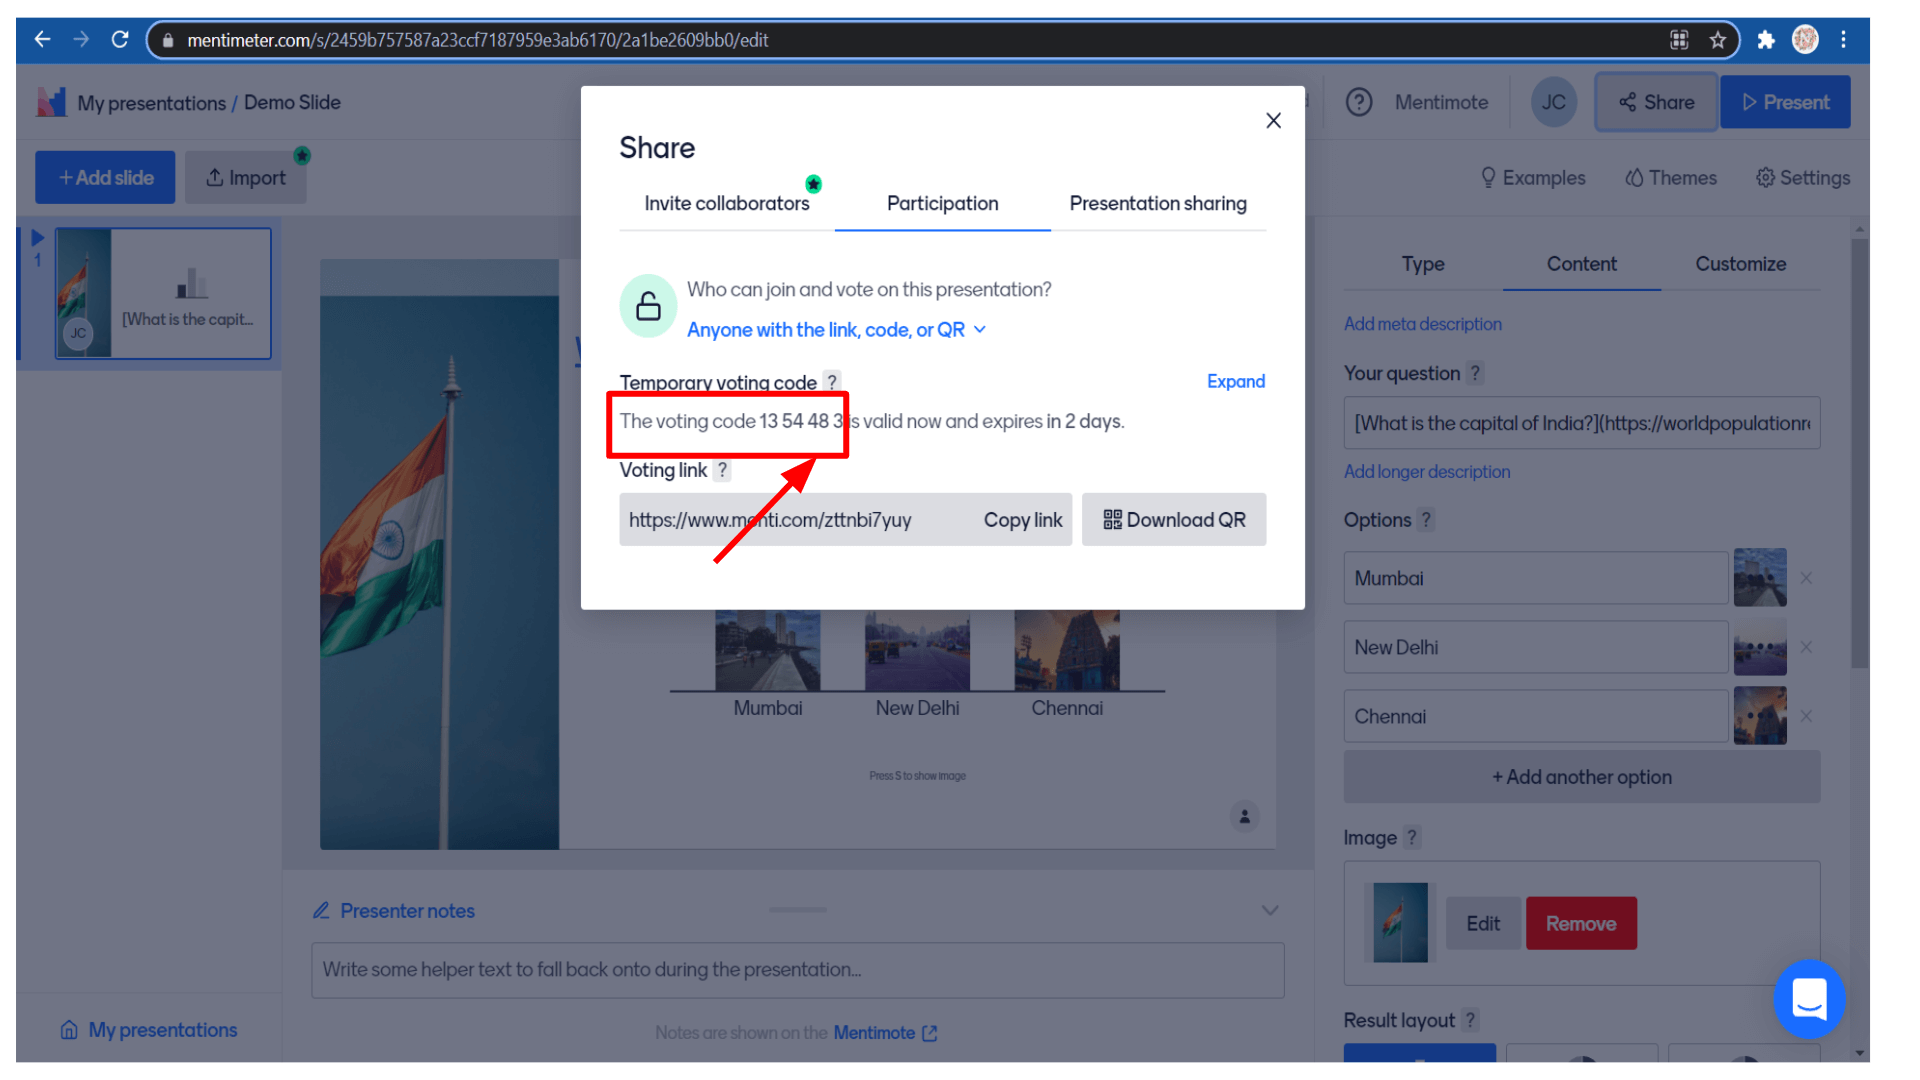Remove the Mumbai option with X
The image size is (1920, 1080).
pyautogui.click(x=1806, y=578)
